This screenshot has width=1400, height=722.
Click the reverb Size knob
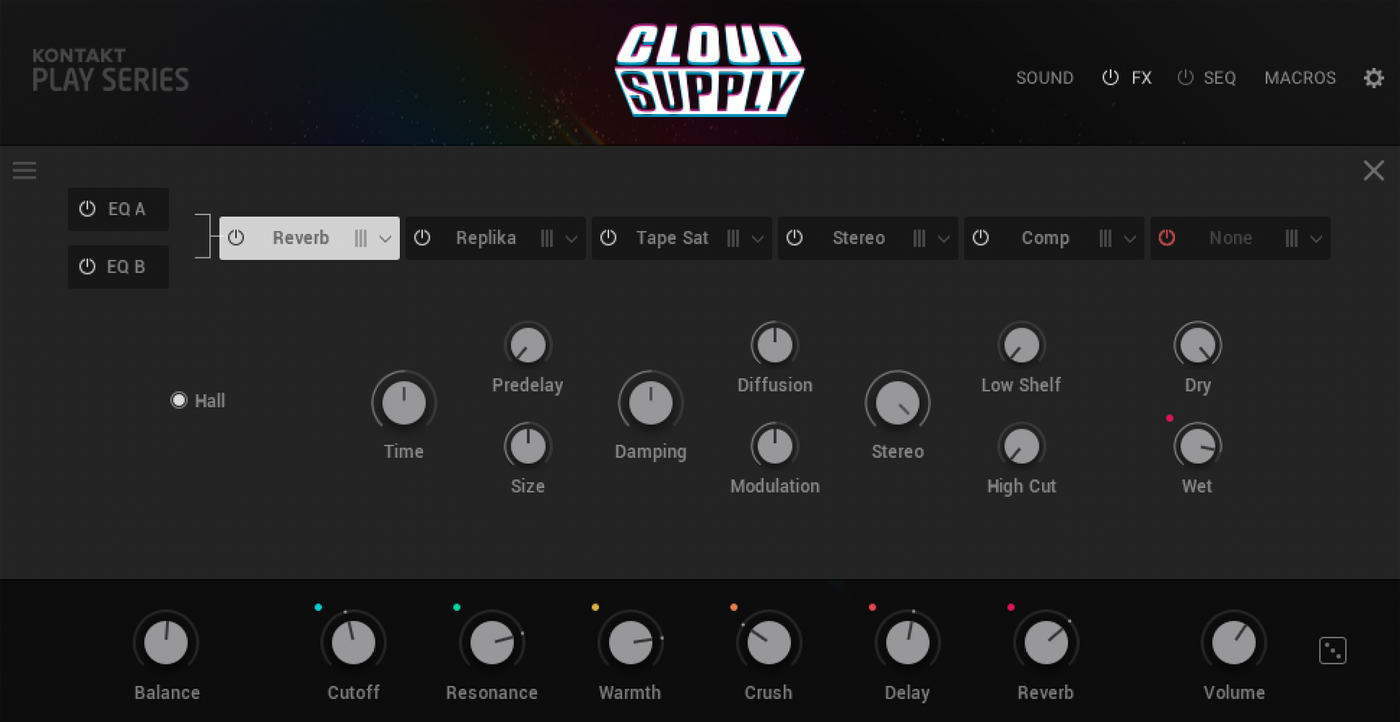[x=528, y=446]
